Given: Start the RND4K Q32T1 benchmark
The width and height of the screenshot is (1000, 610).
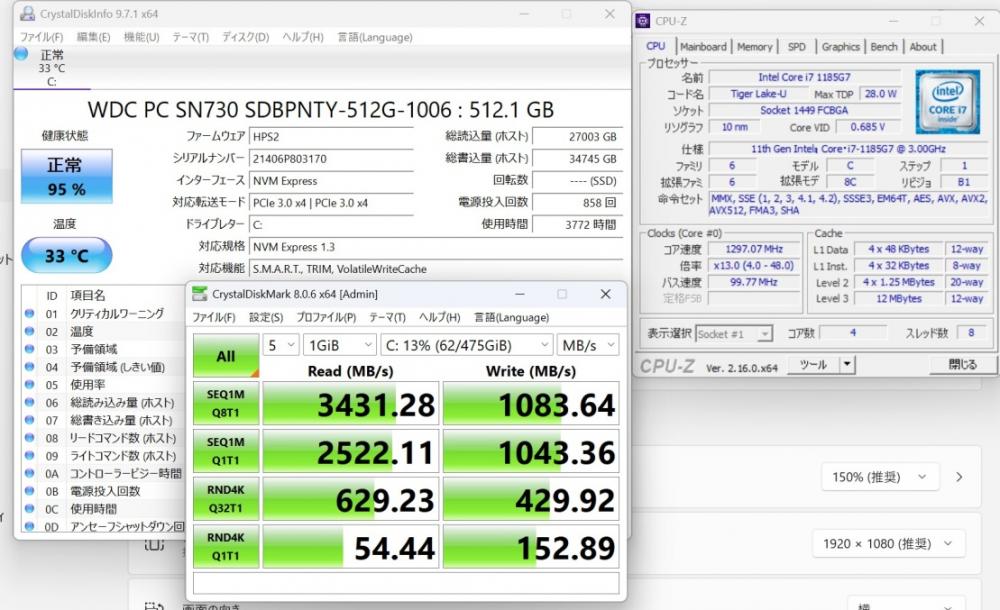Looking at the screenshot, I should (x=225, y=499).
